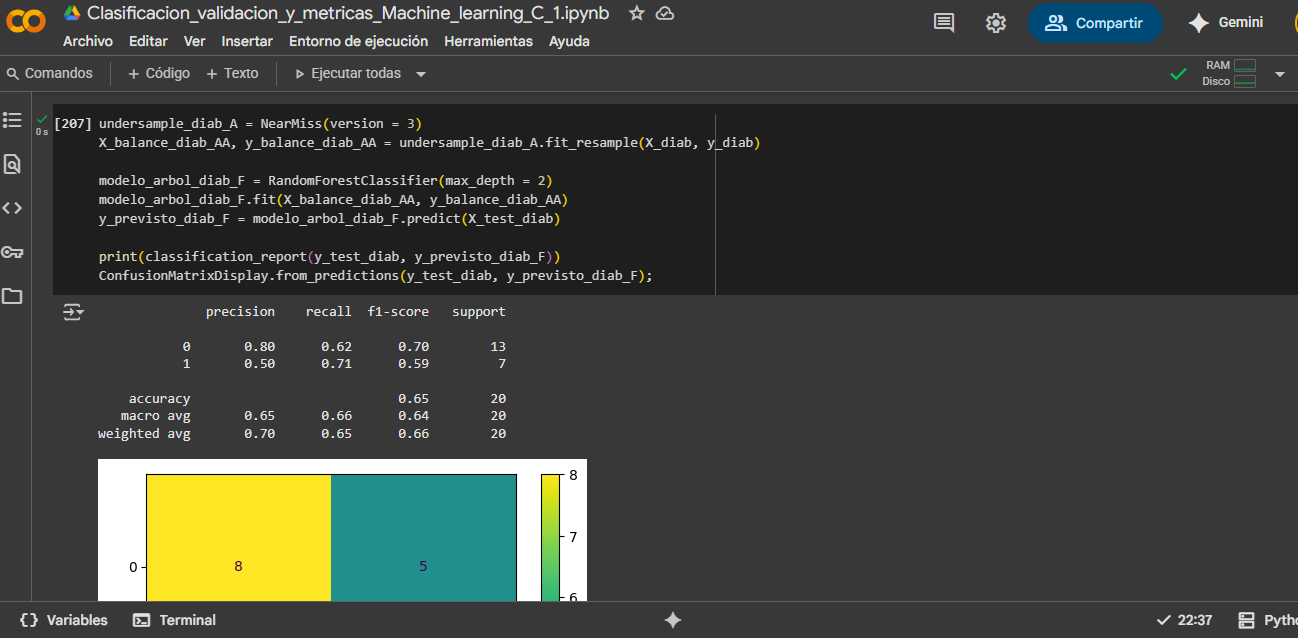Open the code snippets sidebar icon
Viewport: 1298px width, 638px height.
(x=12, y=208)
